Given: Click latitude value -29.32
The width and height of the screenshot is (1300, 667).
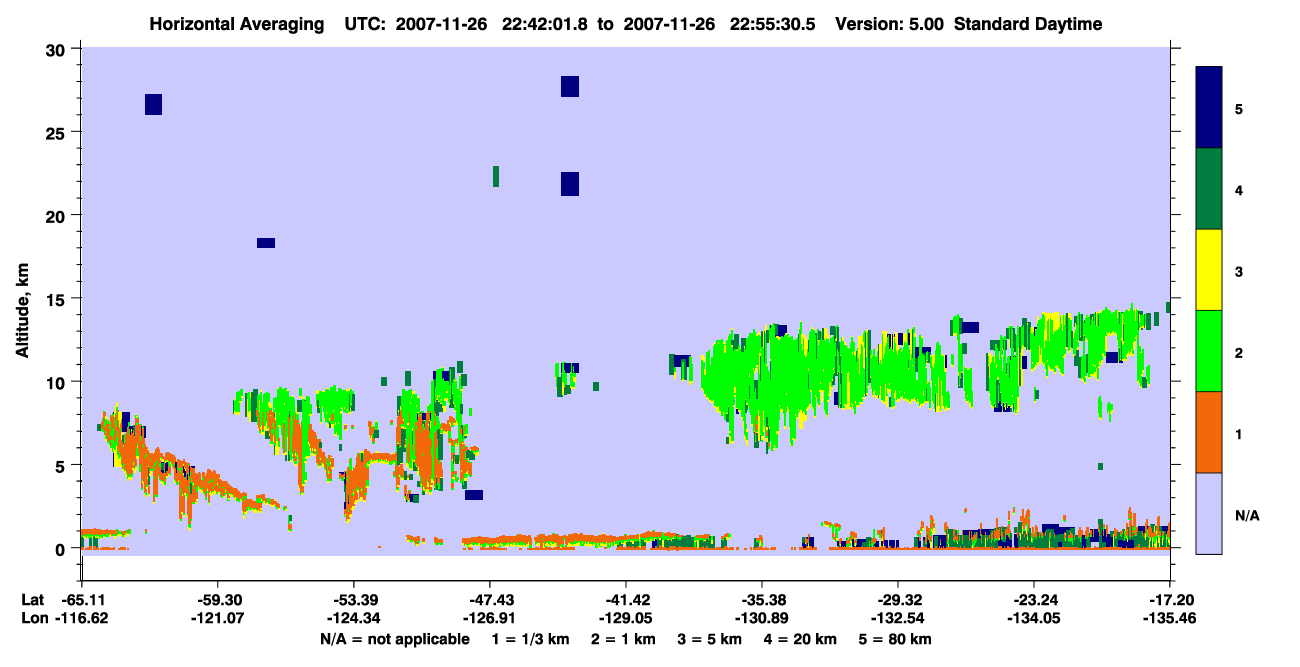Looking at the screenshot, I should tap(898, 599).
